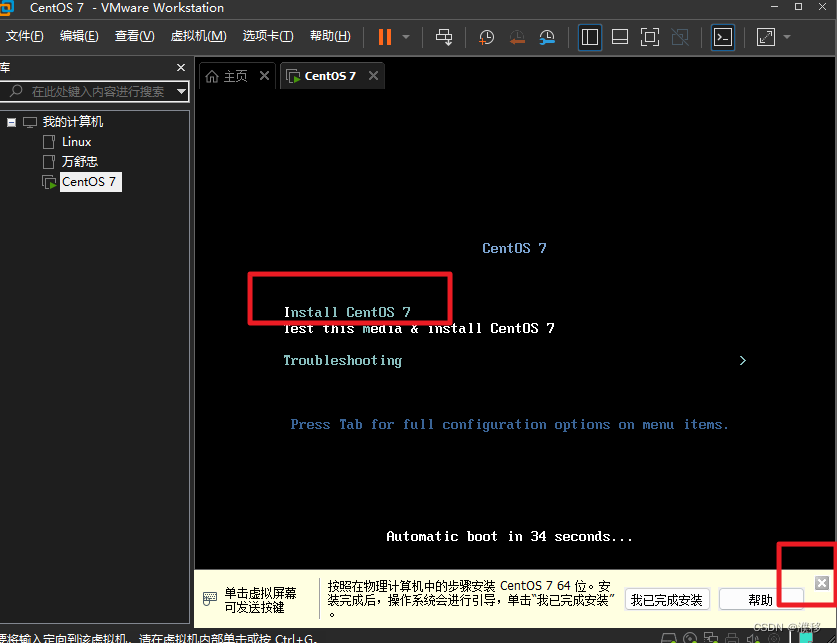837x643 pixels.
Task: Select 我的计算机 in the library
Action: pos(73,122)
